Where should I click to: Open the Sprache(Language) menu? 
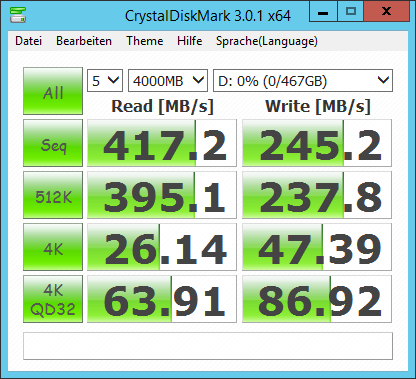tap(267, 41)
